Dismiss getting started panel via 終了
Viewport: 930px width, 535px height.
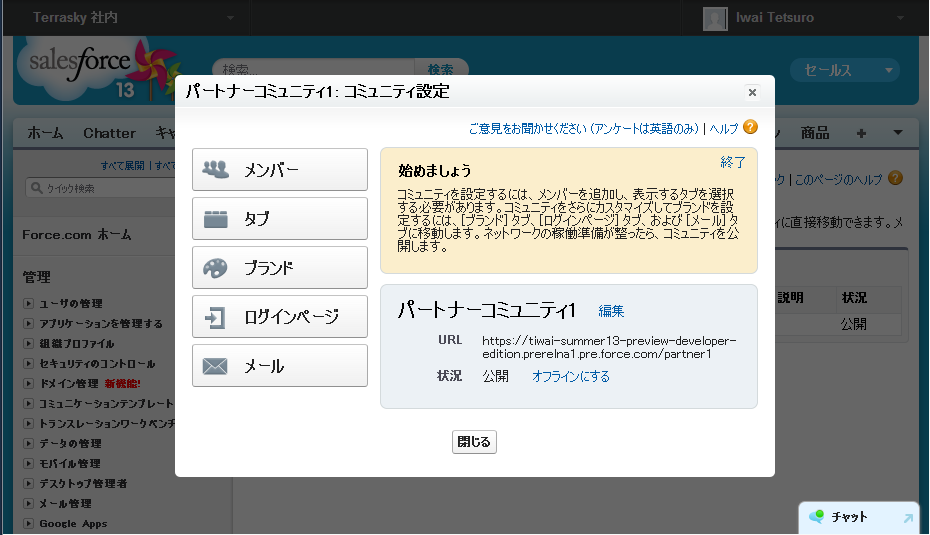[732, 162]
